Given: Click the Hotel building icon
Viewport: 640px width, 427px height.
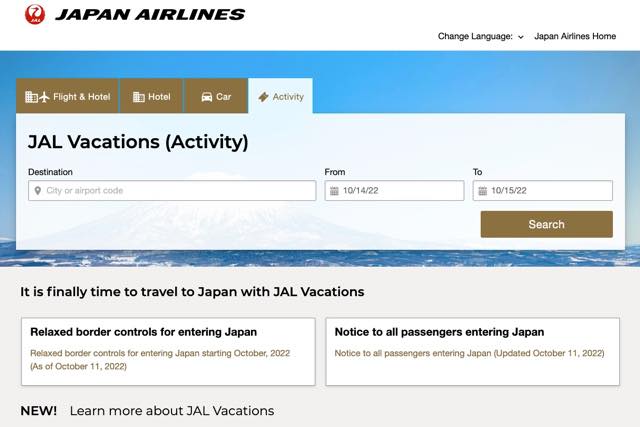Looking at the screenshot, I should [139, 97].
